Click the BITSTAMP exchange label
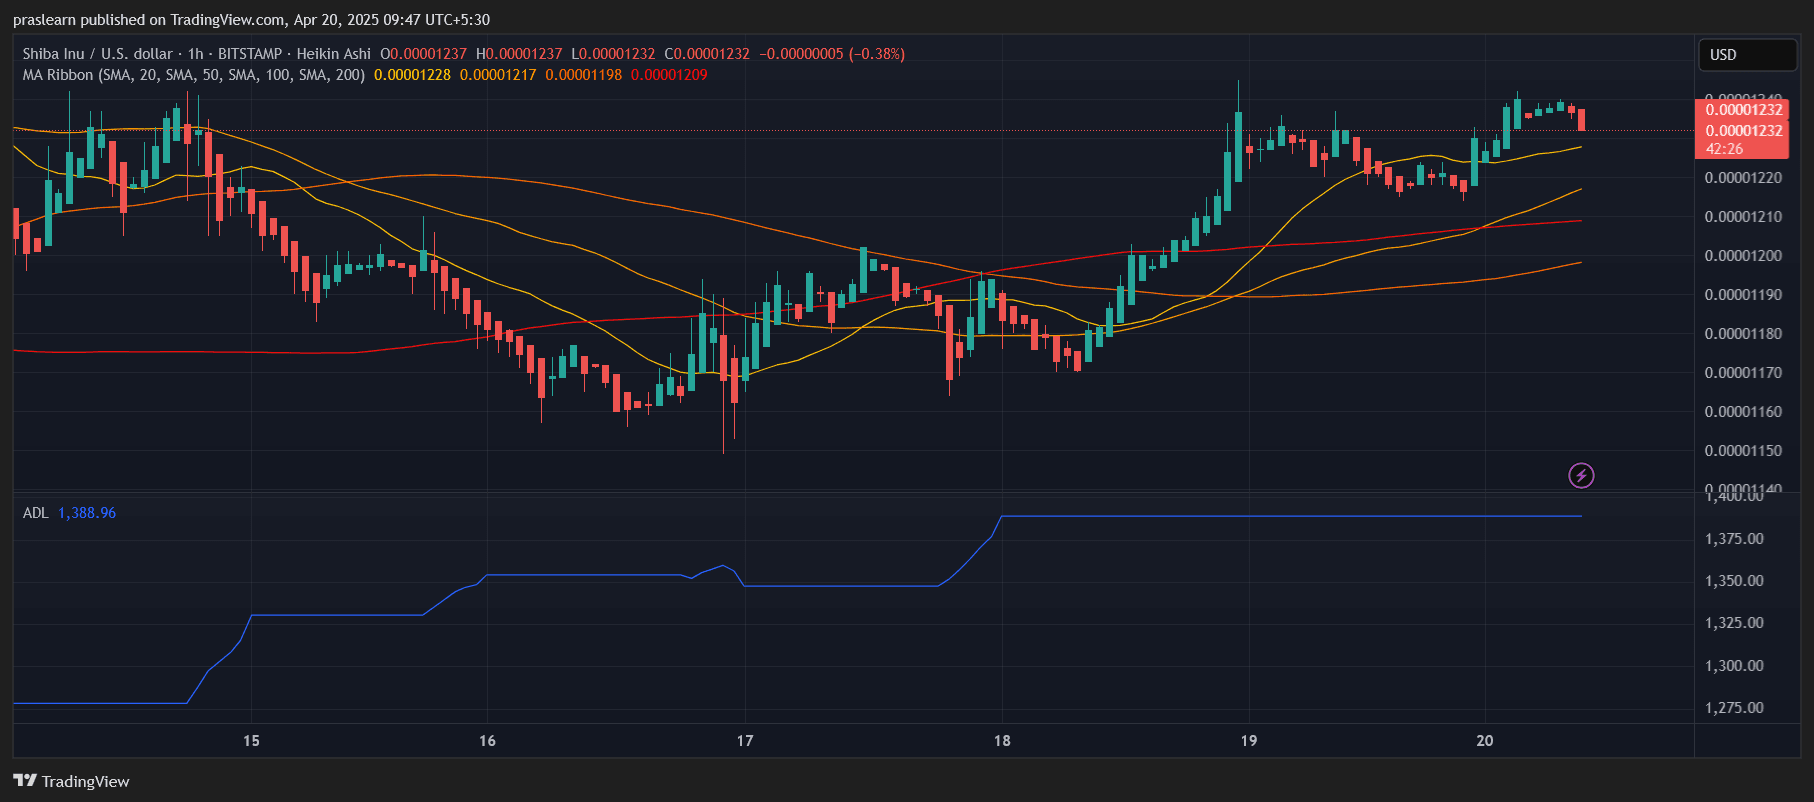 (x=250, y=54)
